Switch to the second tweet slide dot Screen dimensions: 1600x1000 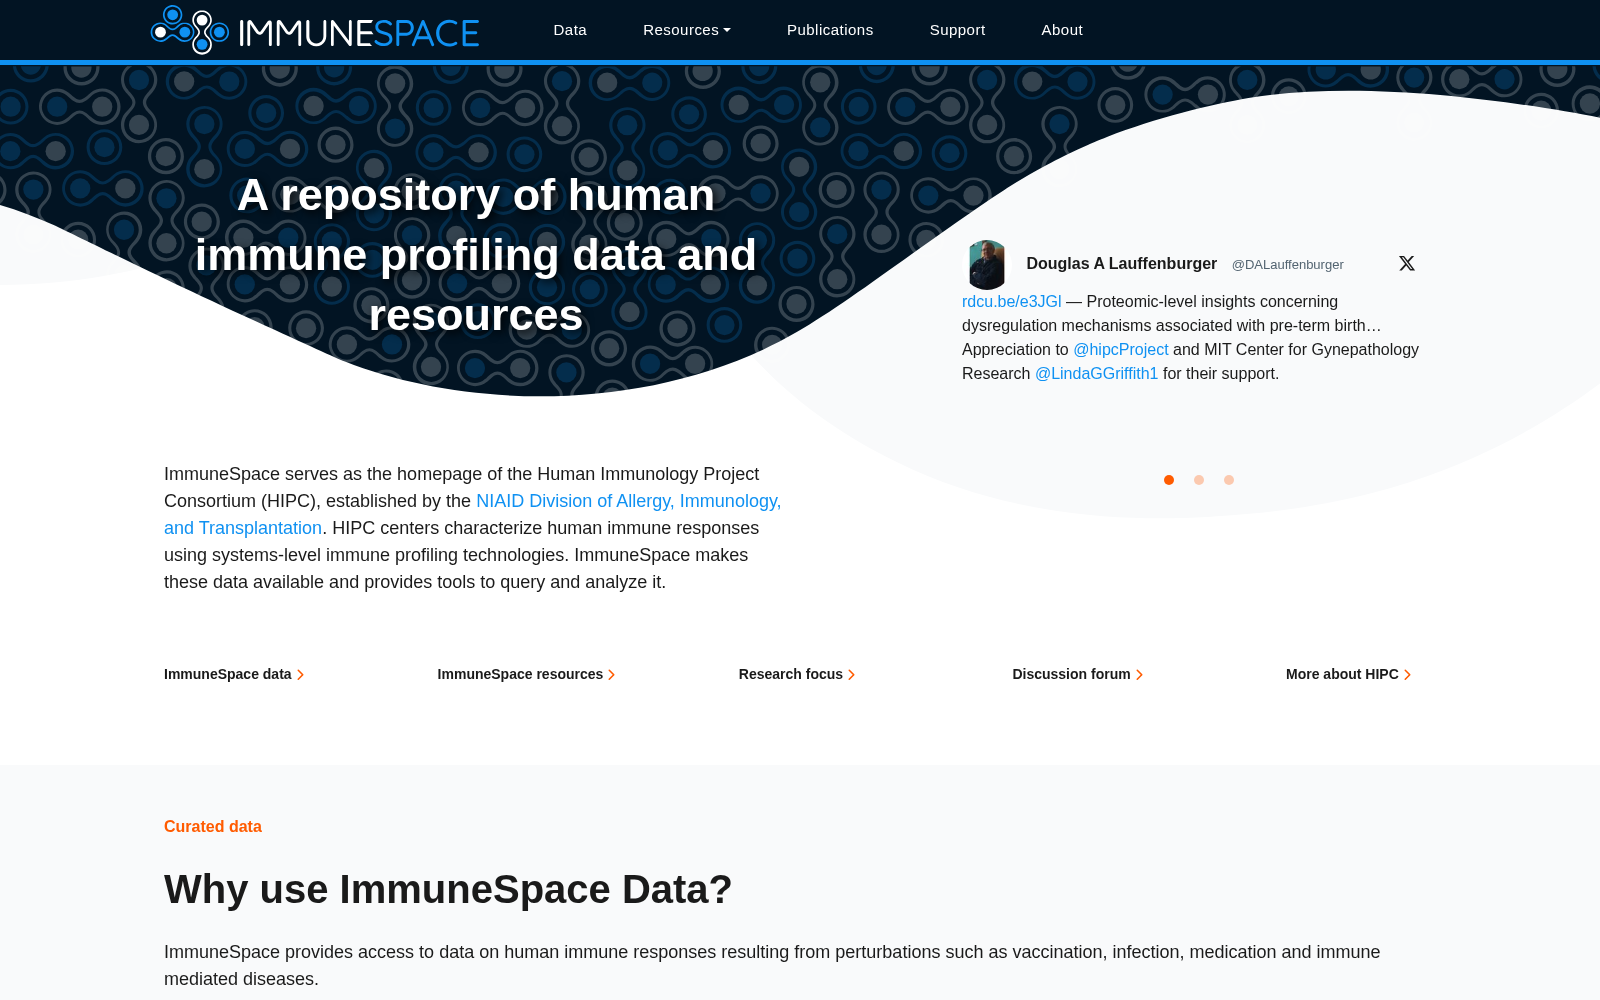pos(1199,480)
